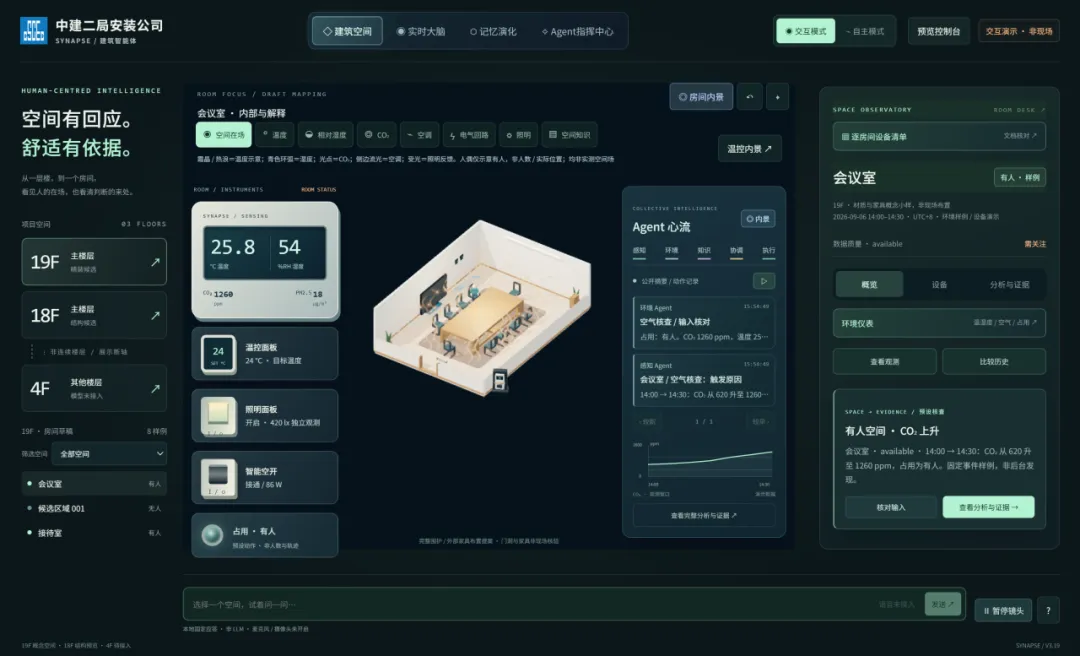This screenshot has height=656, width=1080.
Task: Click the 中建二局 logo icon
Action: pyautogui.click(x=34, y=30)
